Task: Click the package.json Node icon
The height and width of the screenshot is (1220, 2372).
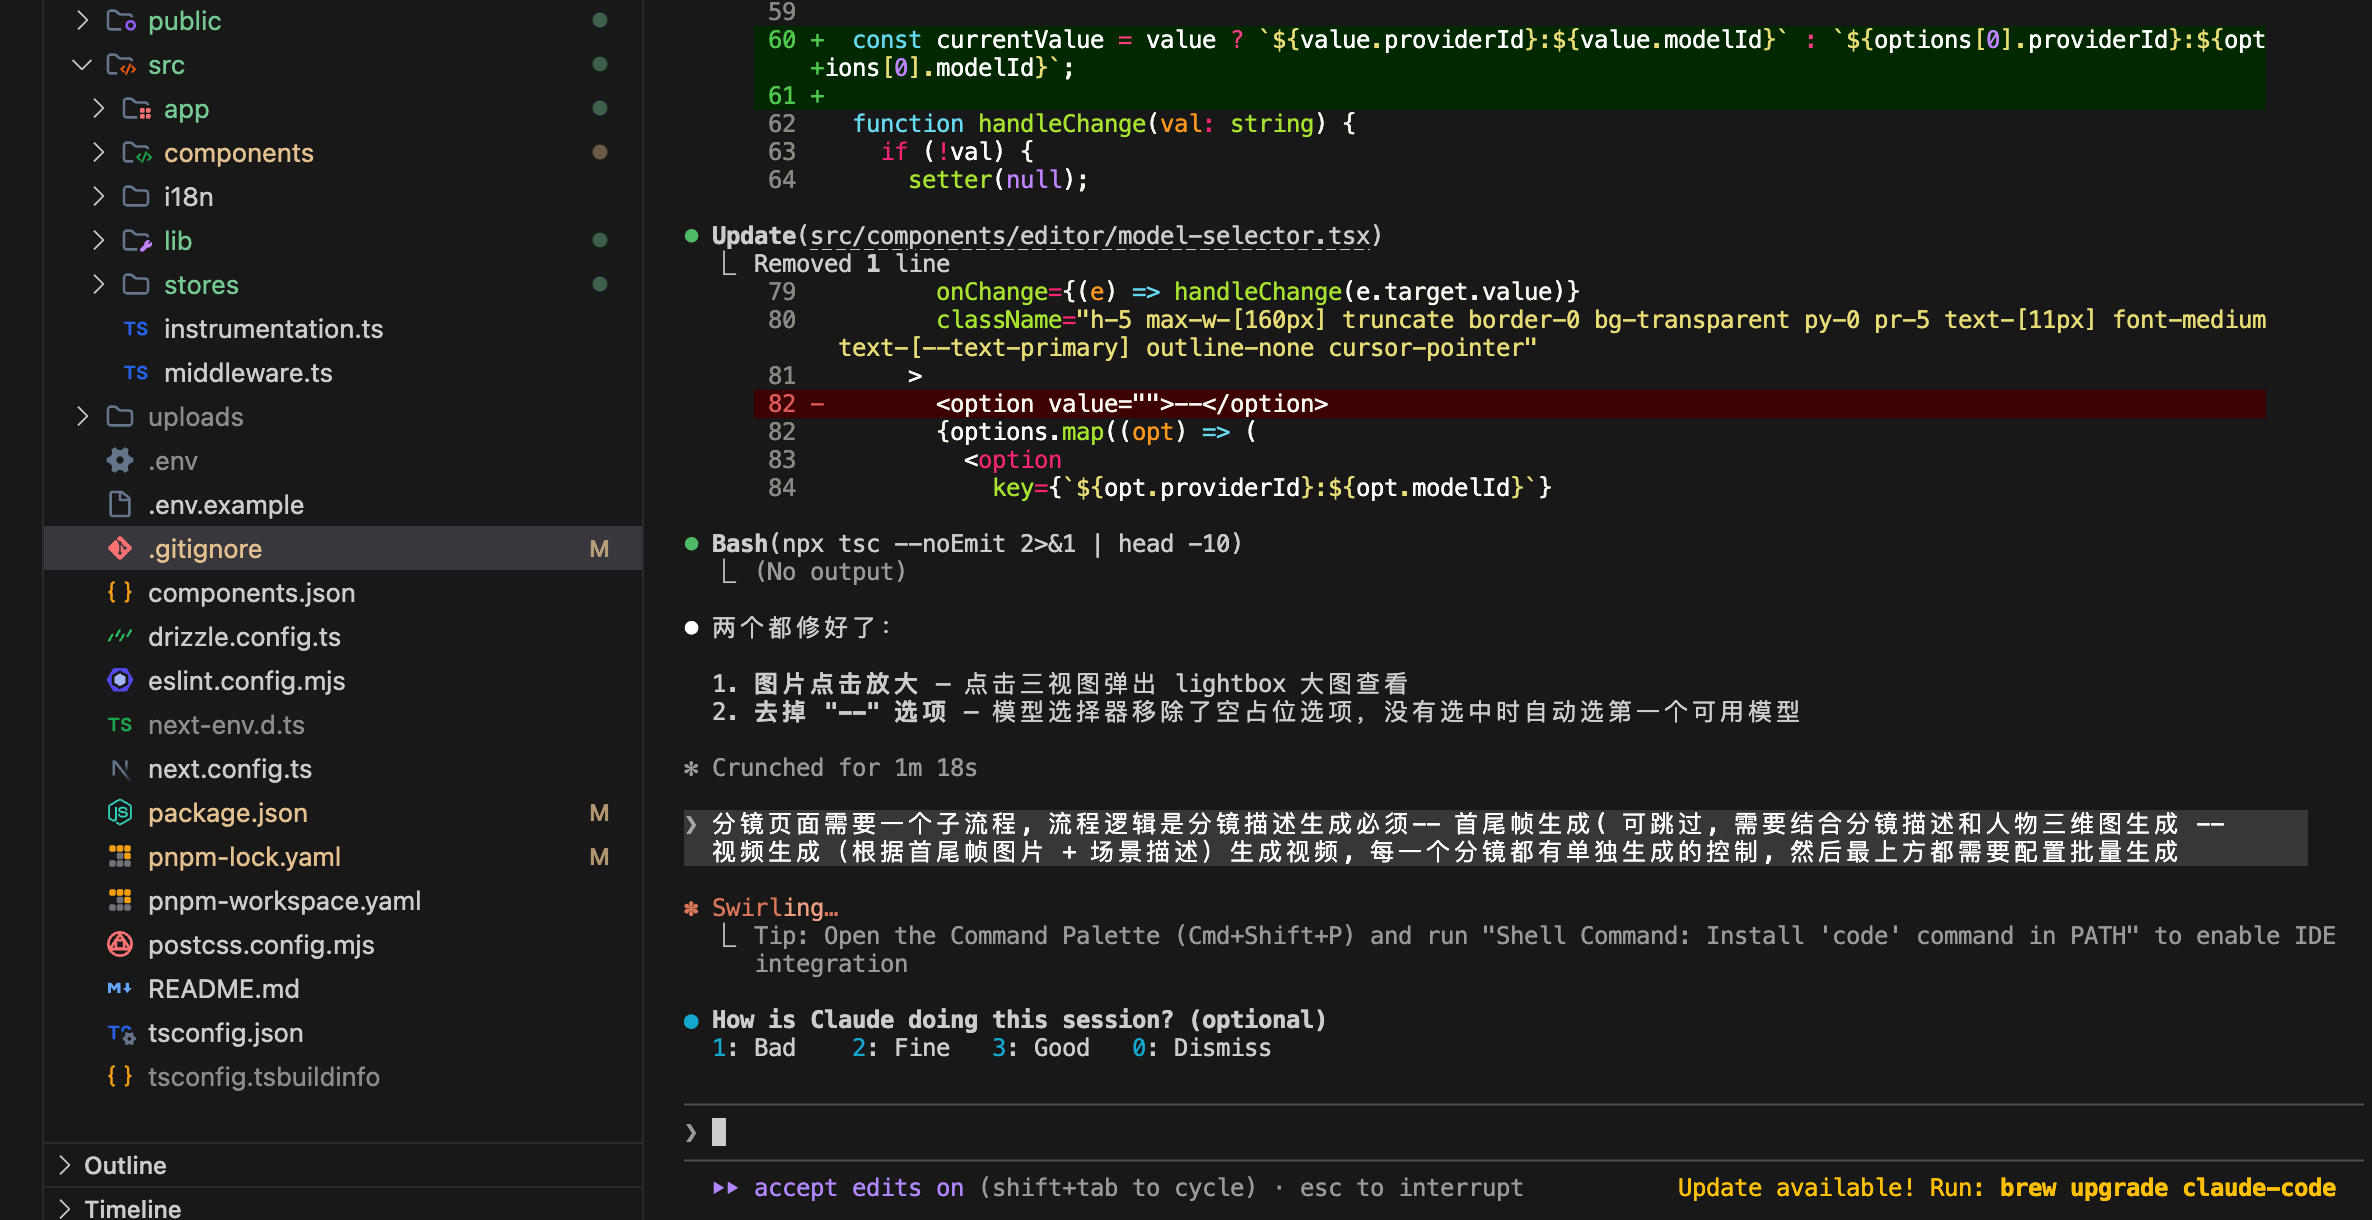Action: pos(120,813)
